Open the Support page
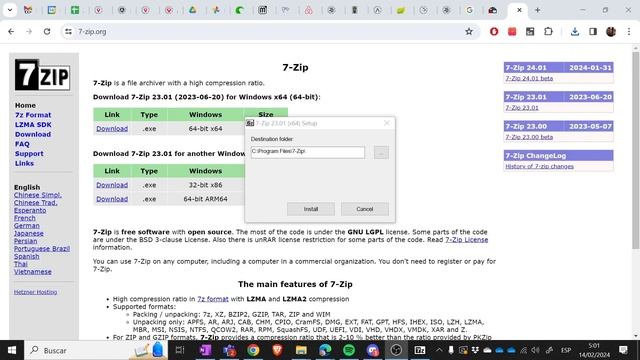Screen dimensions: 640x360 coord(29,153)
